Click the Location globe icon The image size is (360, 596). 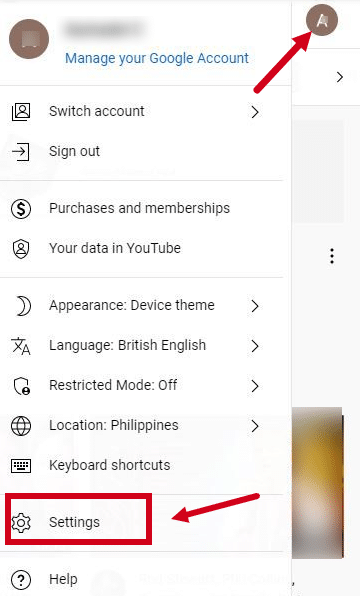pyautogui.click(x=21, y=426)
